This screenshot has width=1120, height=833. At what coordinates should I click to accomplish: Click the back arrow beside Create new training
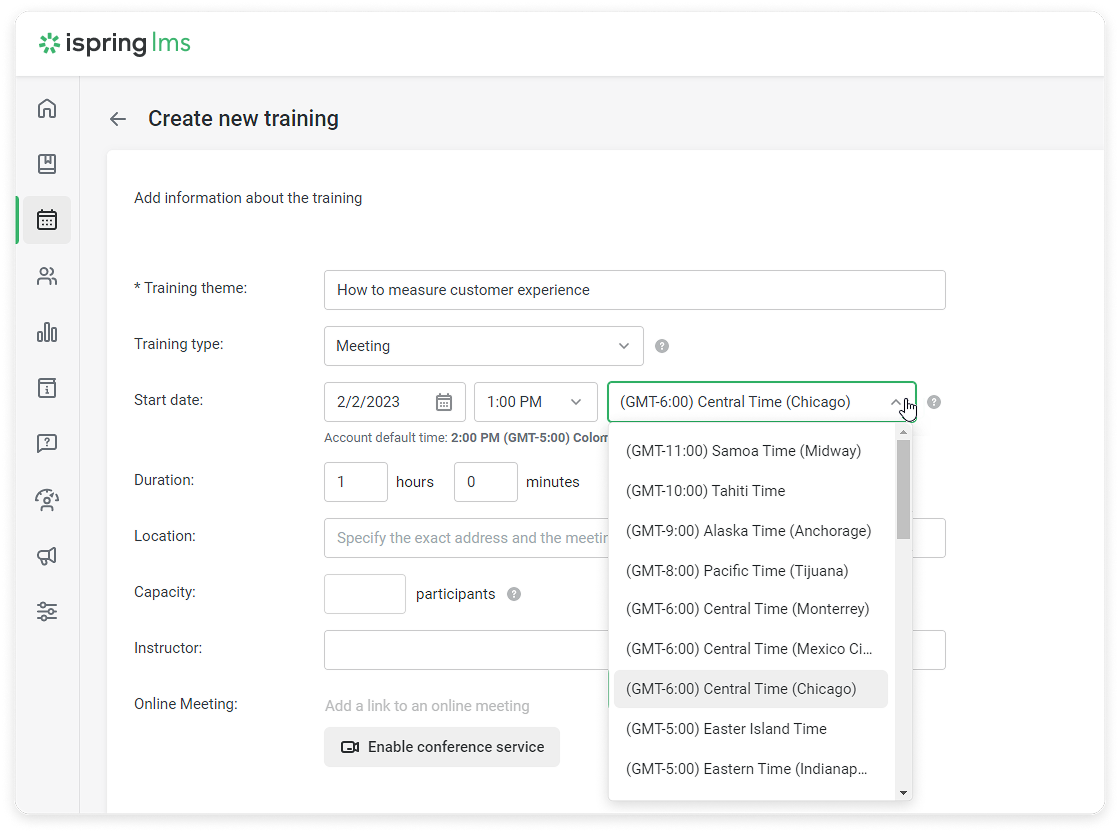(x=118, y=119)
